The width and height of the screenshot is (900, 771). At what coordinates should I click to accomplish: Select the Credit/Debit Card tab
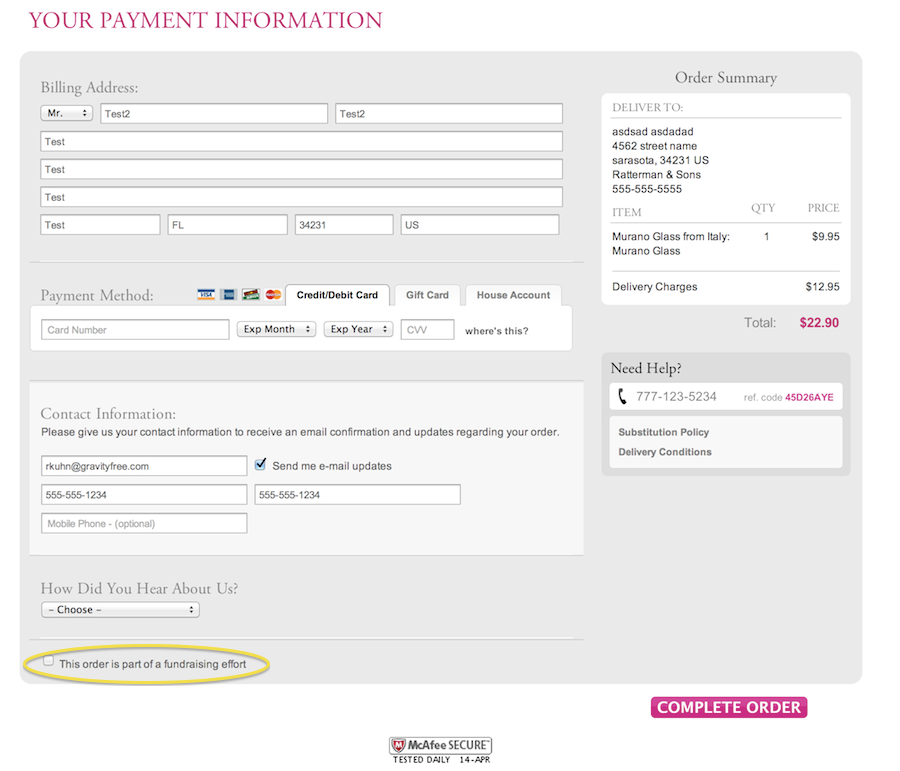[x=337, y=295]
